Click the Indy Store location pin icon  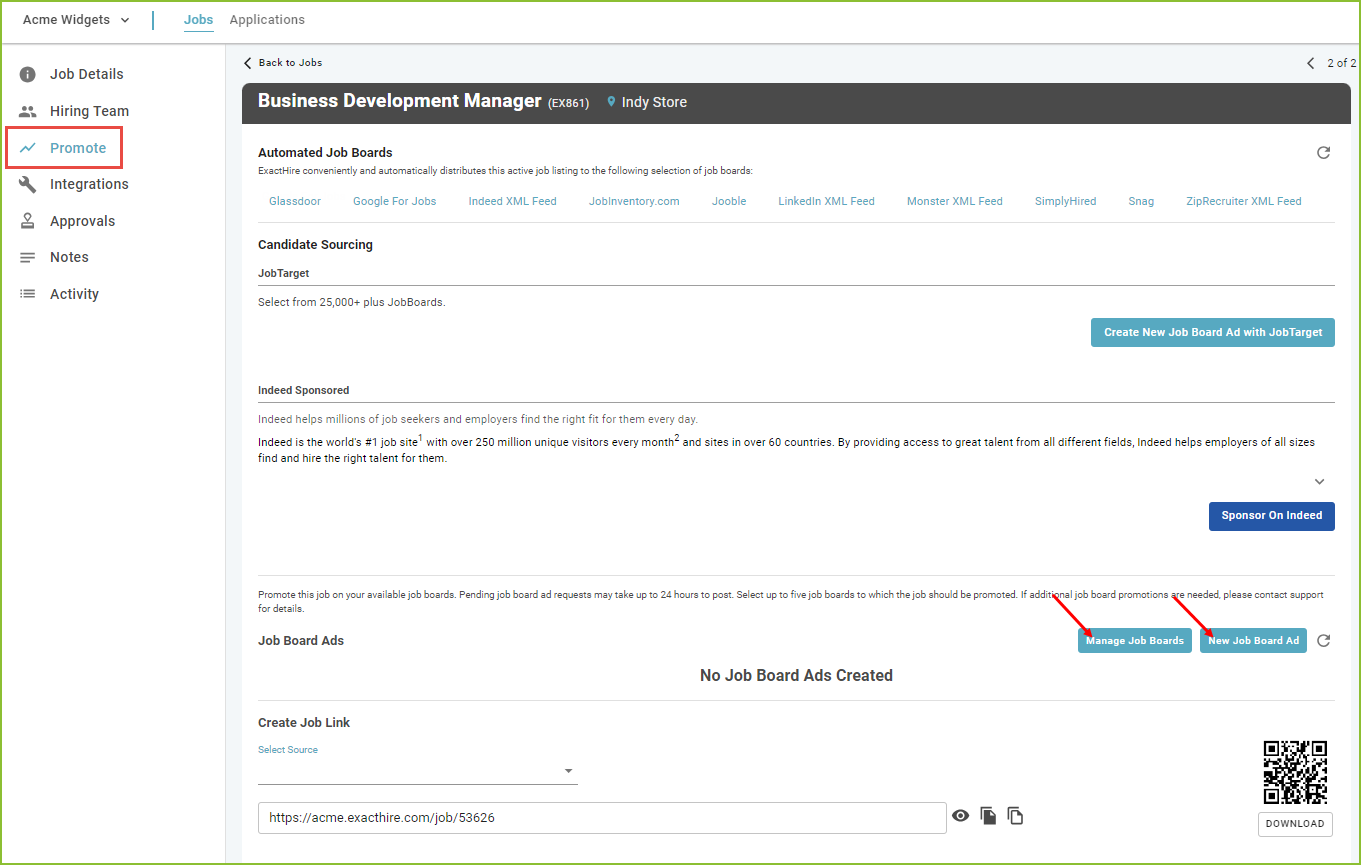(x=611, y=102)
